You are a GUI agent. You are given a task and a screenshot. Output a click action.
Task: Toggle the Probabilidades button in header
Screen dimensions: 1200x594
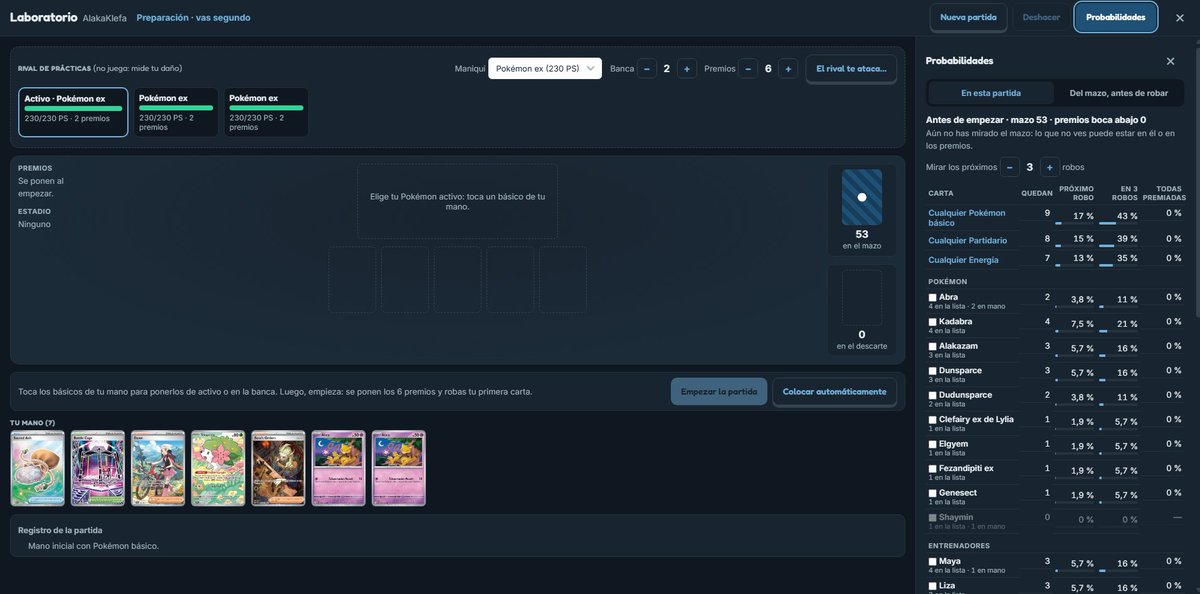point(1116,17)
